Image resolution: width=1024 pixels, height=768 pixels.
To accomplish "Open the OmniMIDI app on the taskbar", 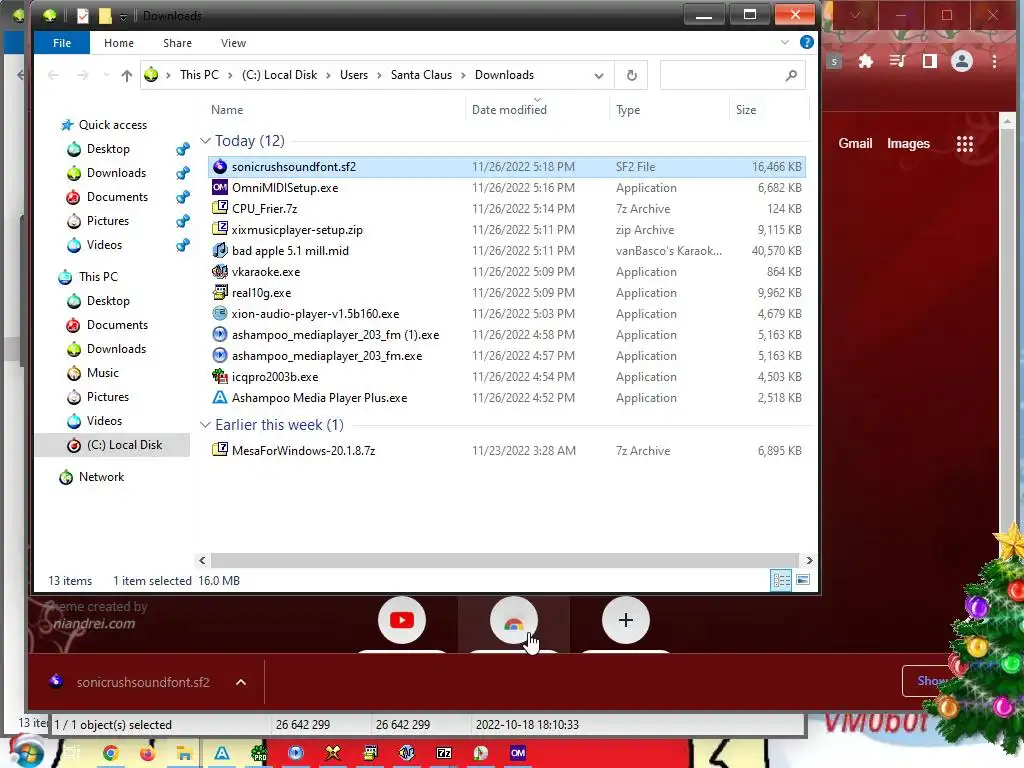I will [x=518, y=753].
